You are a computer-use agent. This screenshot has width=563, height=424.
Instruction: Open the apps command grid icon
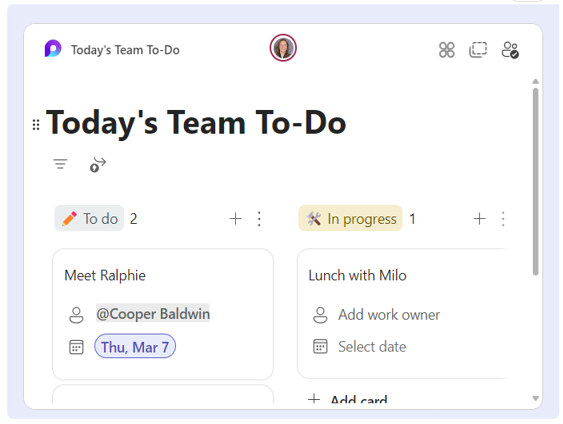tap(447, 50)
